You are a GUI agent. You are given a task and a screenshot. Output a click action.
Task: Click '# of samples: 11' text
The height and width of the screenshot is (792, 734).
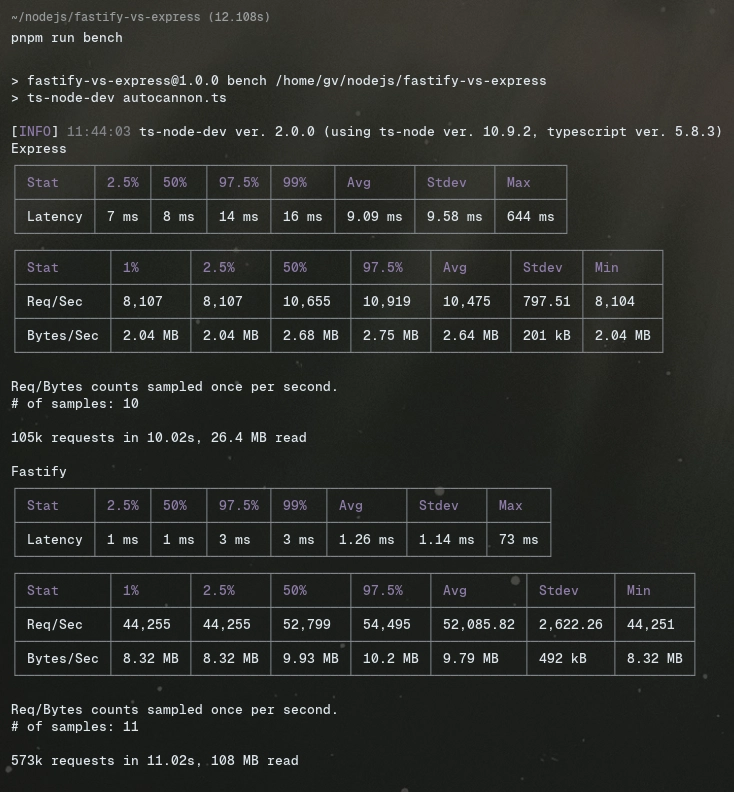(x=75, y=727)
